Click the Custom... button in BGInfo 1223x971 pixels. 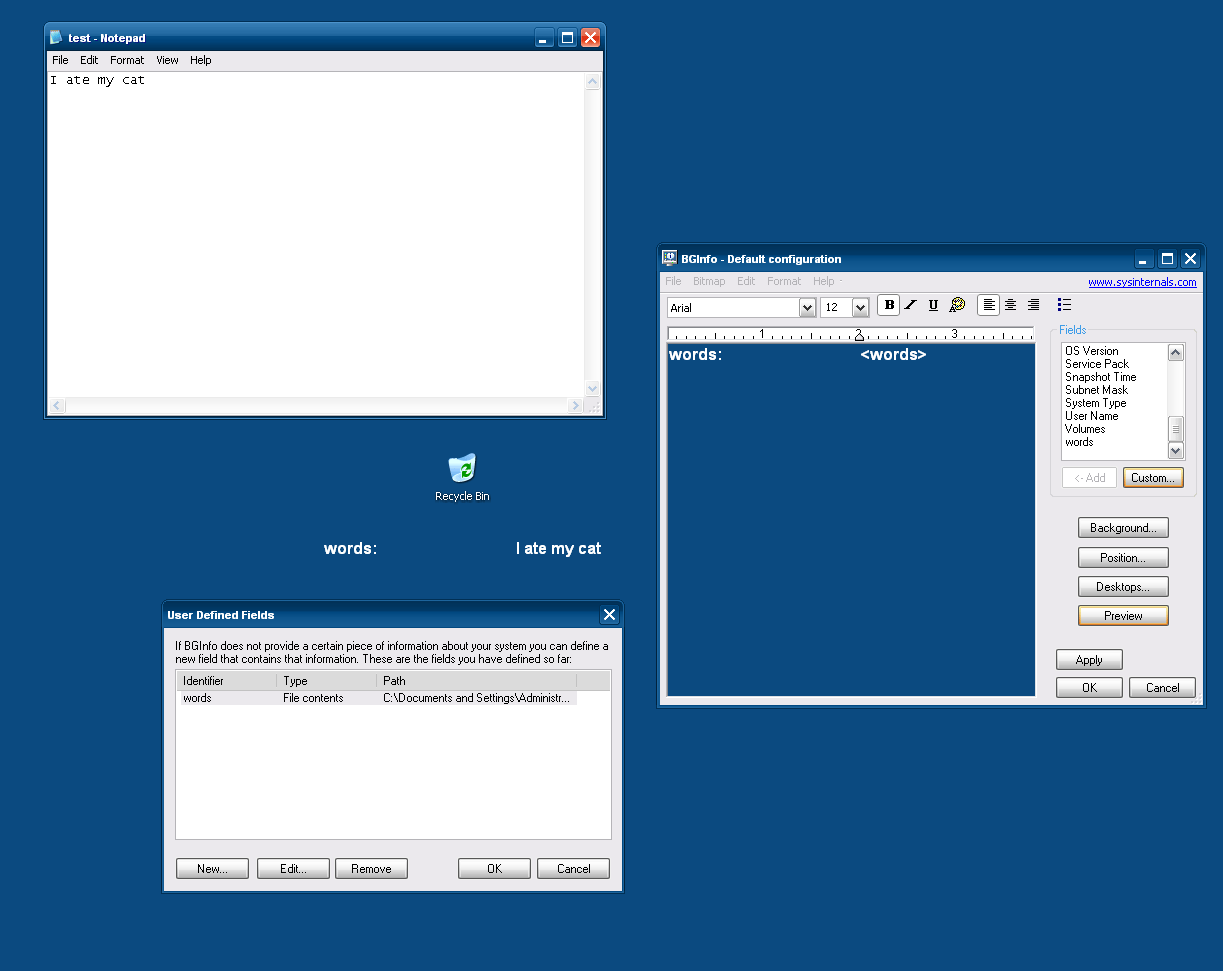[x=1153, y=478]
